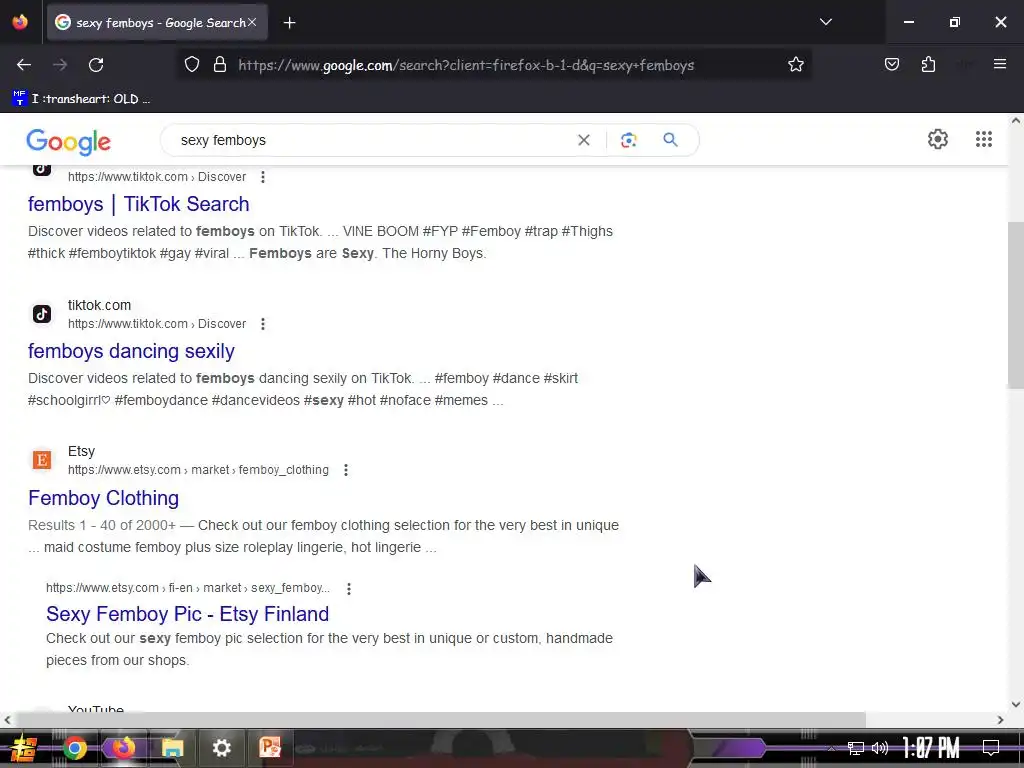The width and height of the screenshot is (1024, 768).
Task: Open a new tab with the plus button
Action: (289, 23)
